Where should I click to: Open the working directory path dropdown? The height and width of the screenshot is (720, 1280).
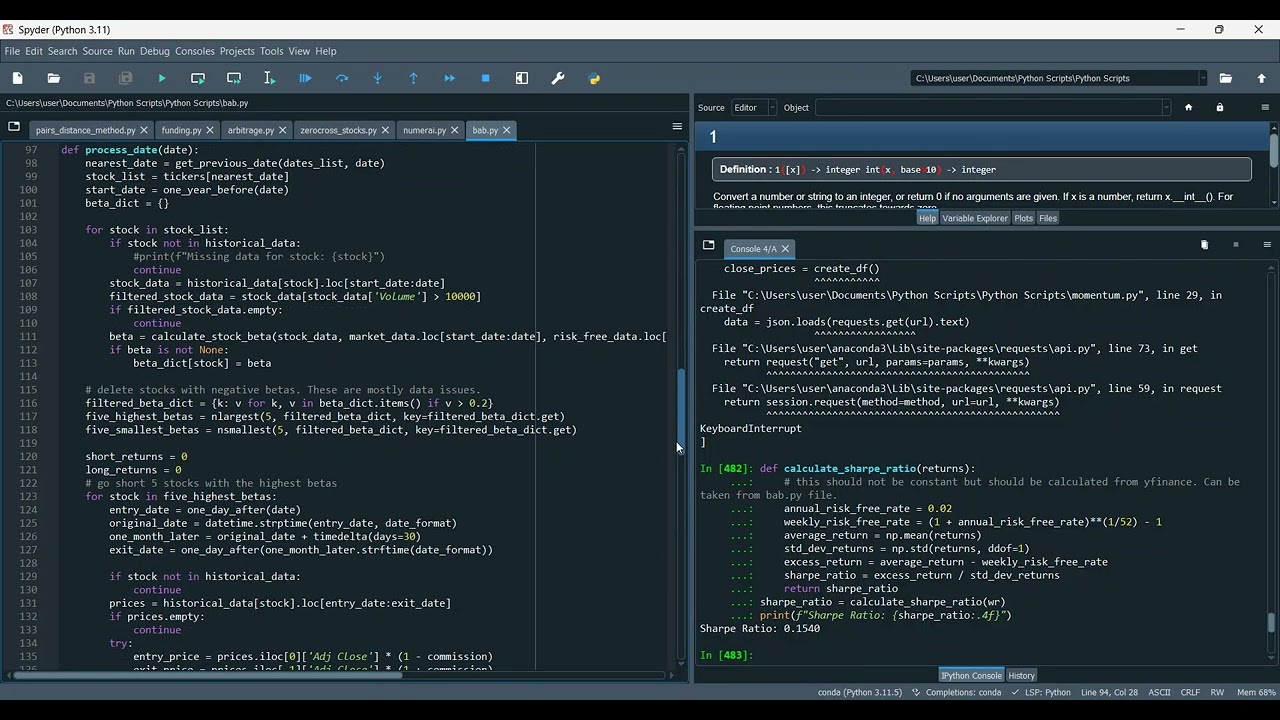pyautogui.click(x=1202, y=78)
